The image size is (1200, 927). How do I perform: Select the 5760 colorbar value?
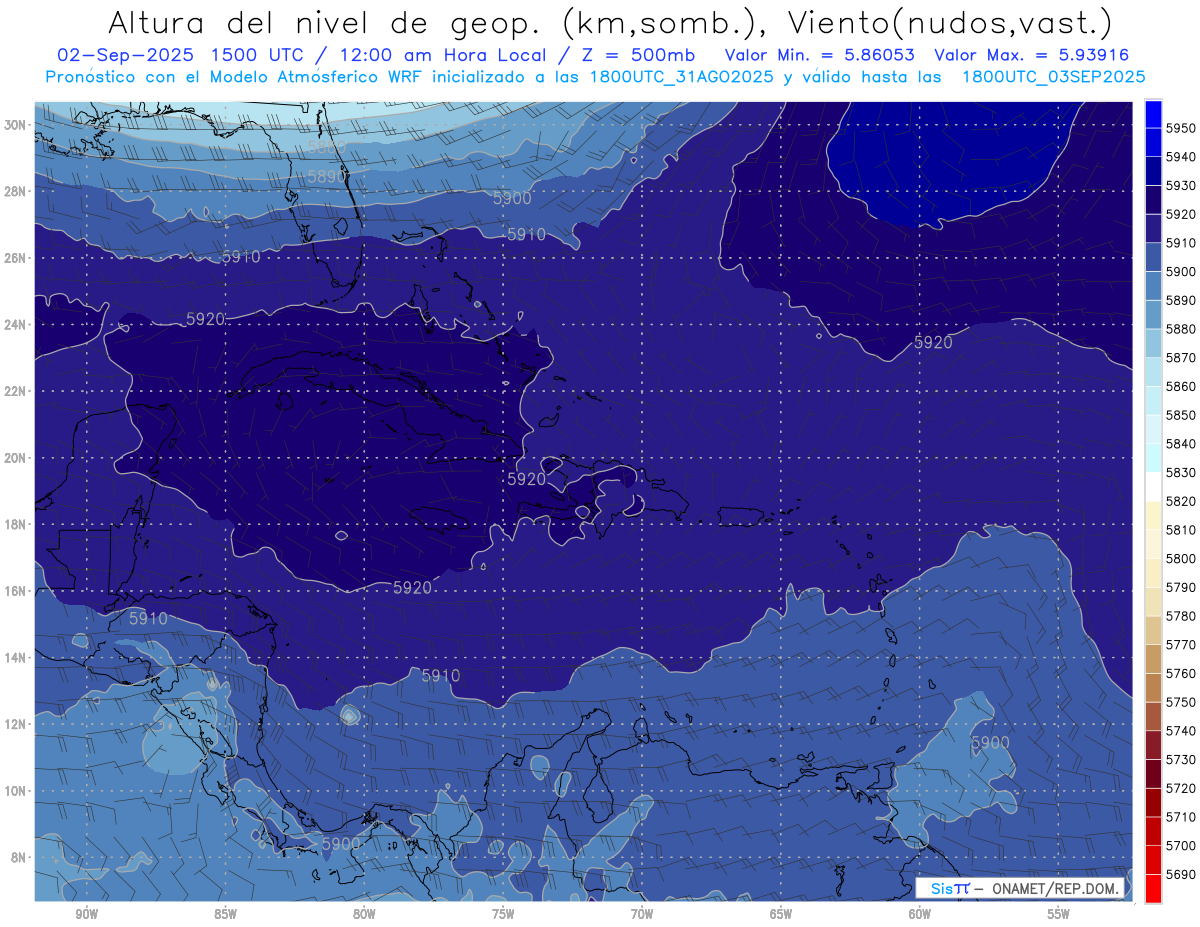point(1181,674)
